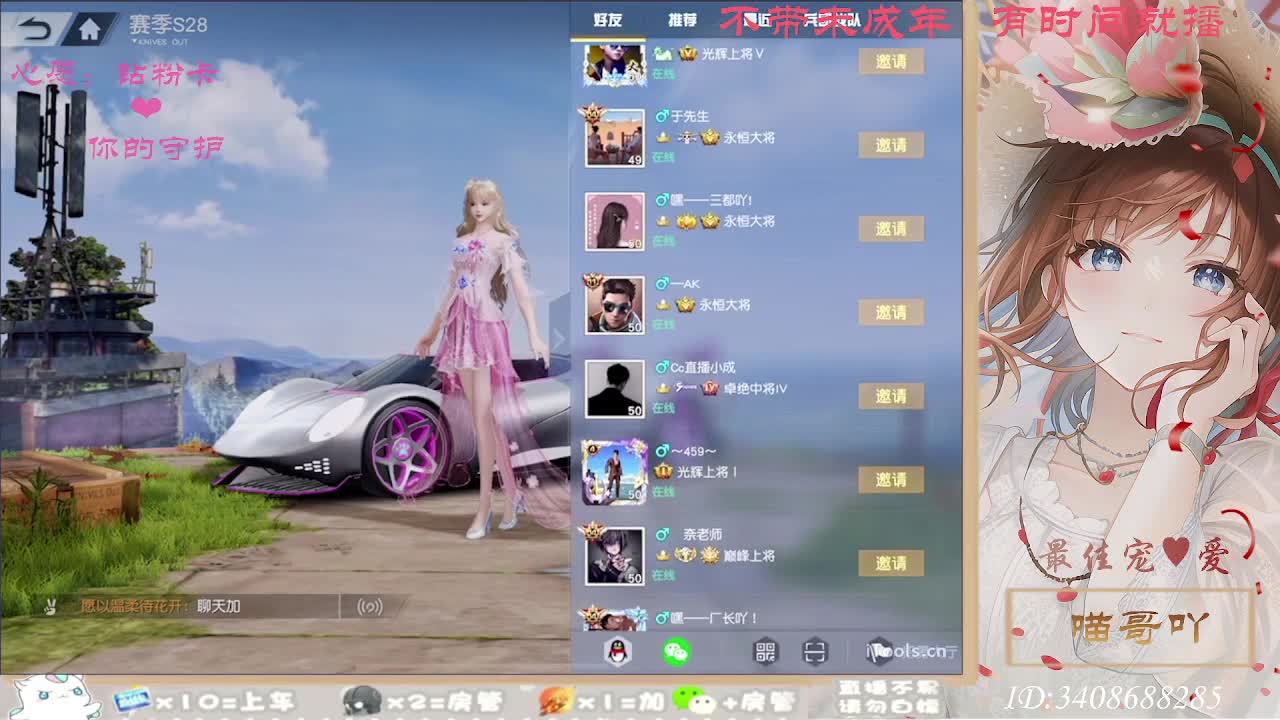Click the 喵哥吖 name plate

[1130, 628]
